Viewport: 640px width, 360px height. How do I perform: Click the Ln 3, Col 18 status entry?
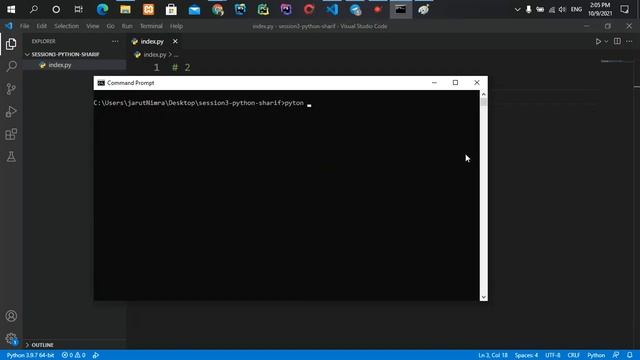(x=493, y=355)
